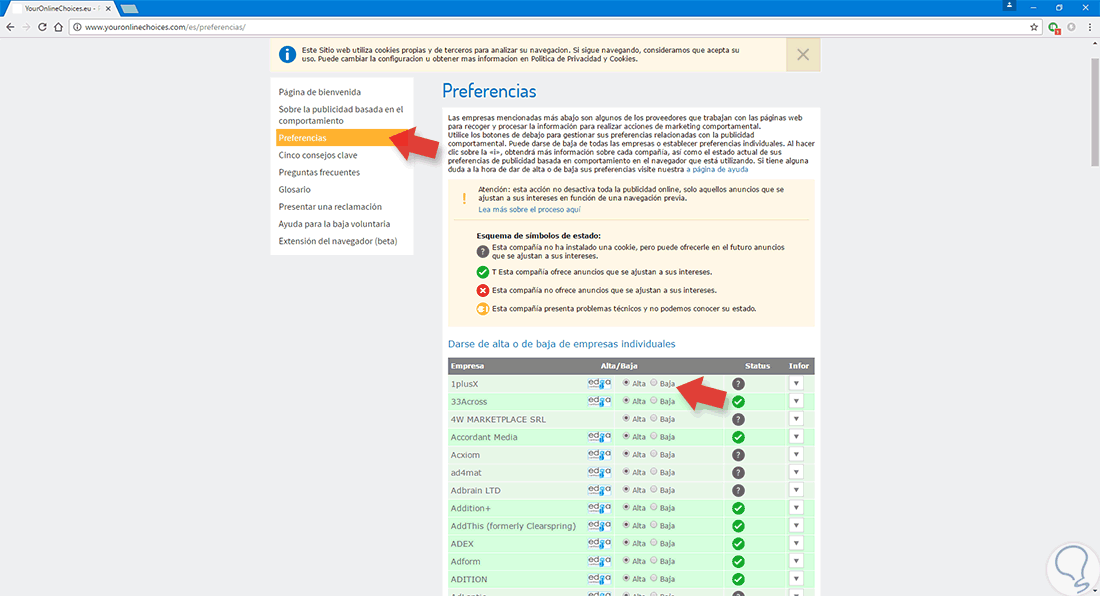Click the green check status for ADEX
Viewport: 1100px width, 596px height.
pyautogui.click(x=738, y=543)
